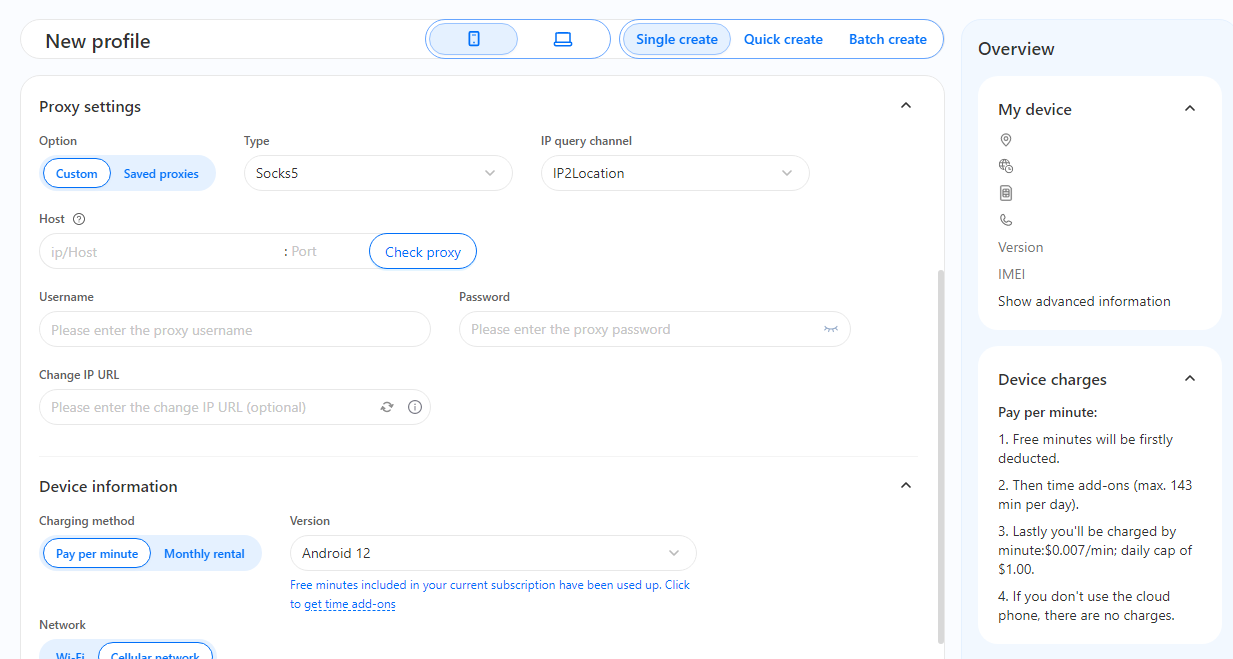The height and width of the screenshot is (659, 1233).
Task: Click the globe network icon in My device
Action: [1006, 166]
